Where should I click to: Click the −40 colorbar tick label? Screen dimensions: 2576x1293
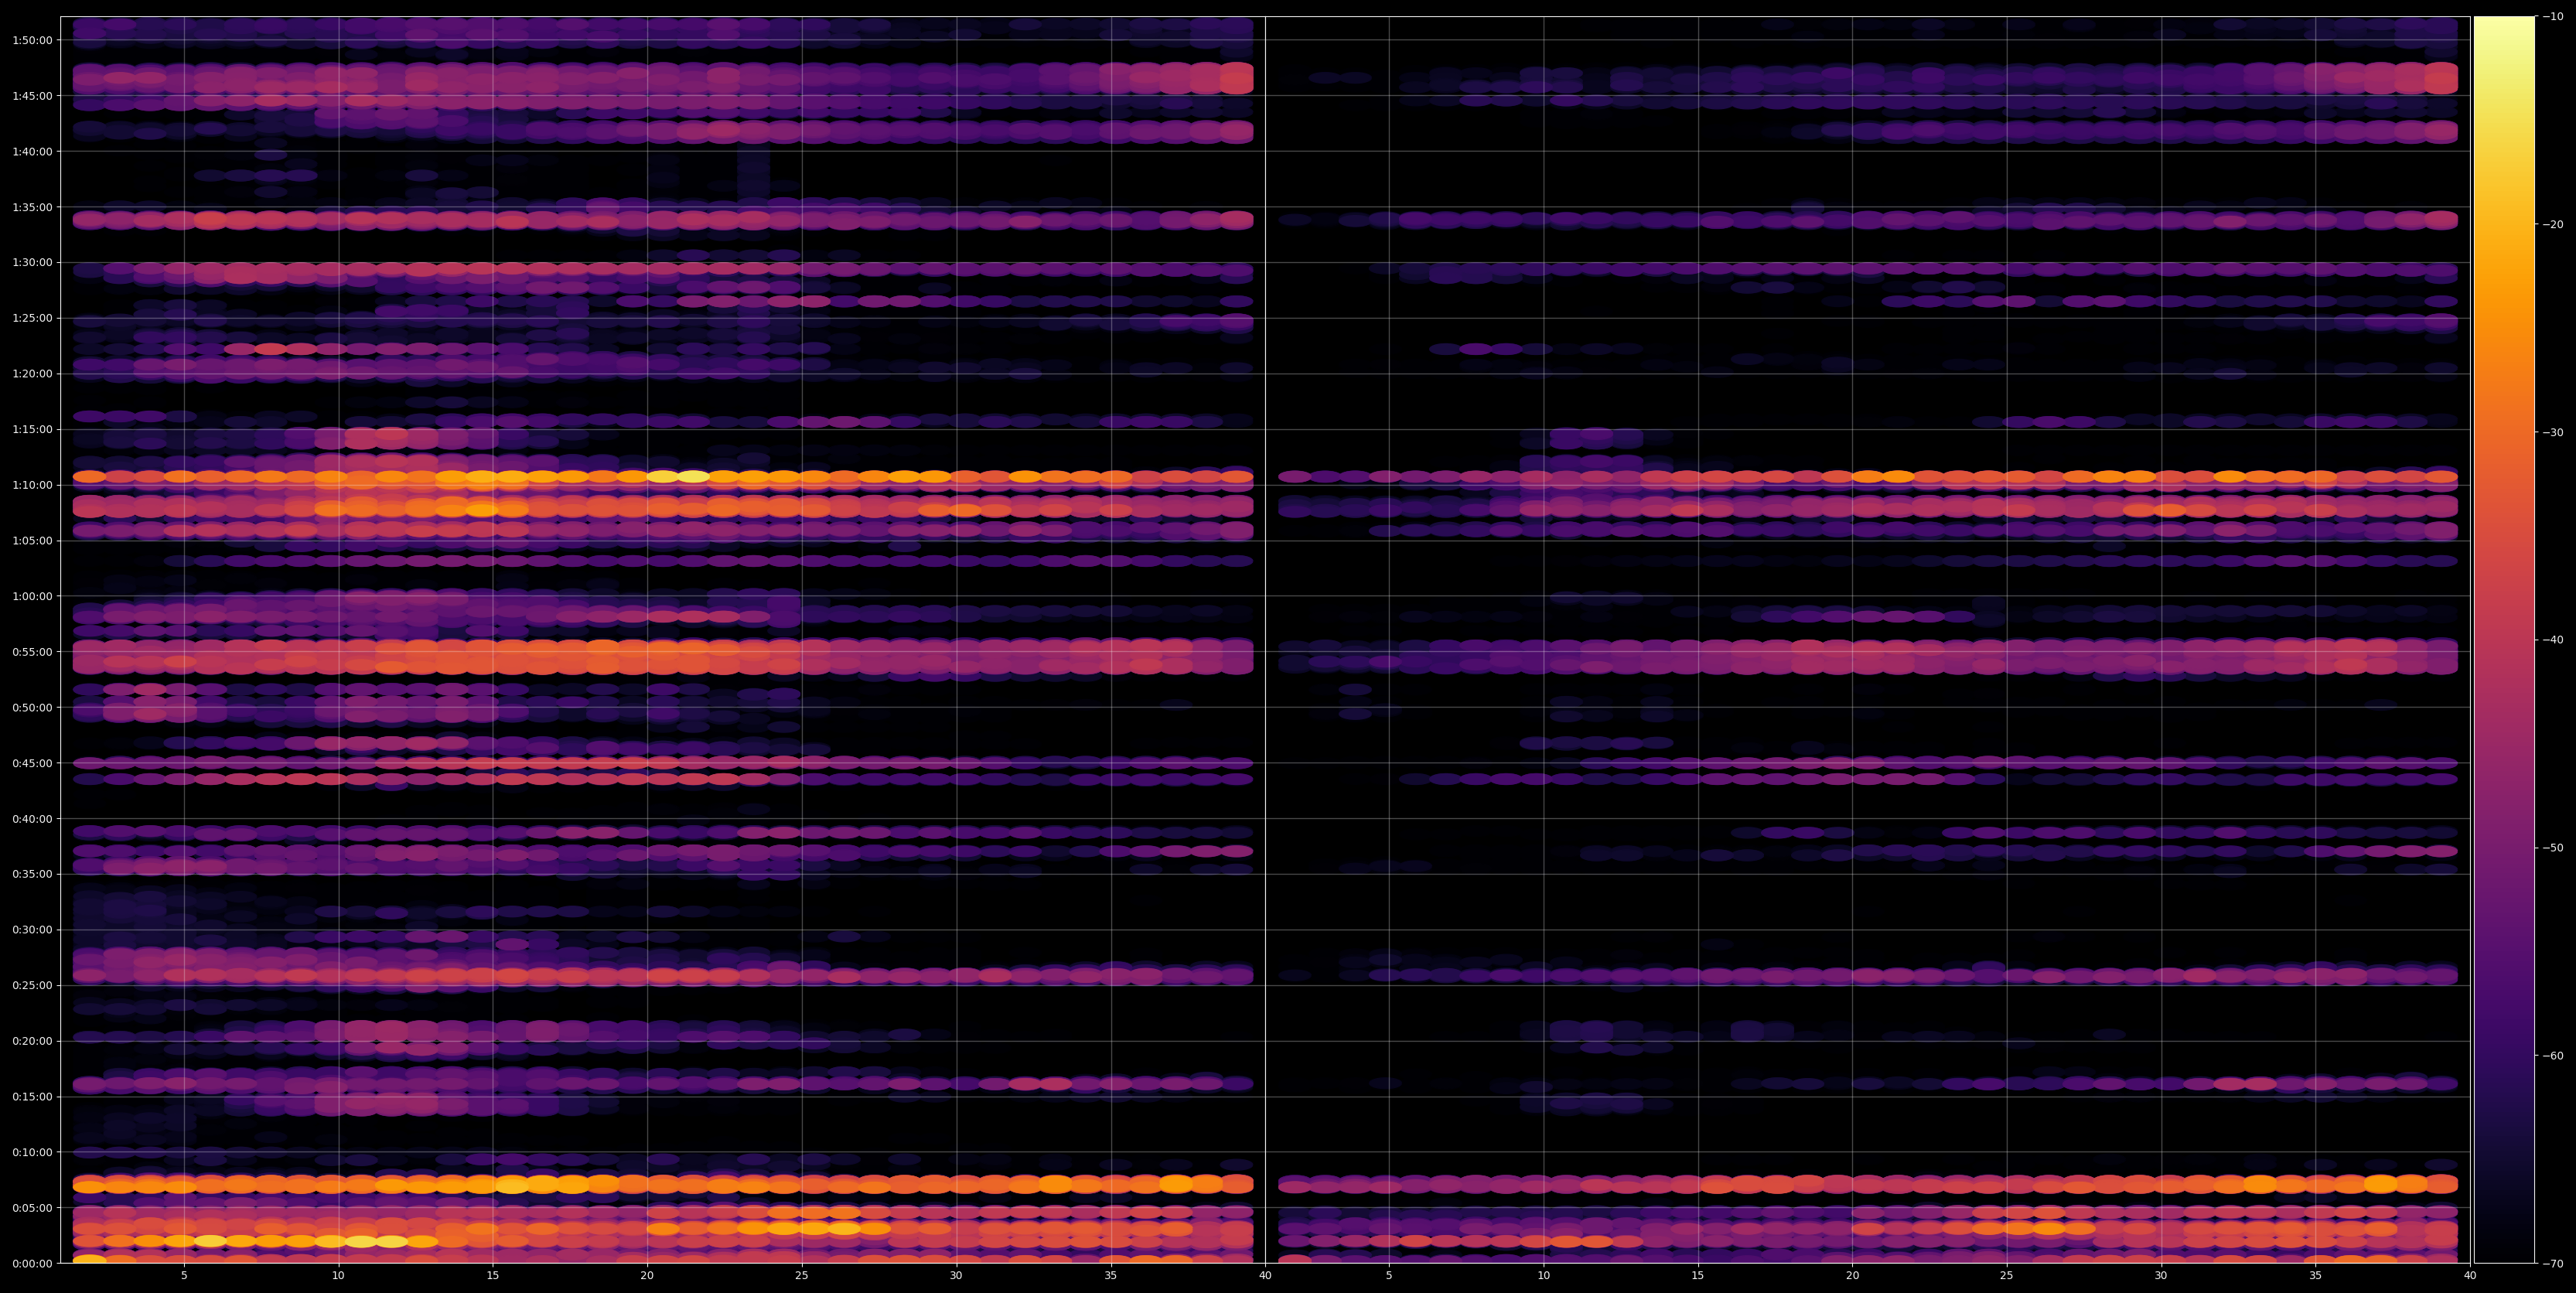tap(2553, 640)
